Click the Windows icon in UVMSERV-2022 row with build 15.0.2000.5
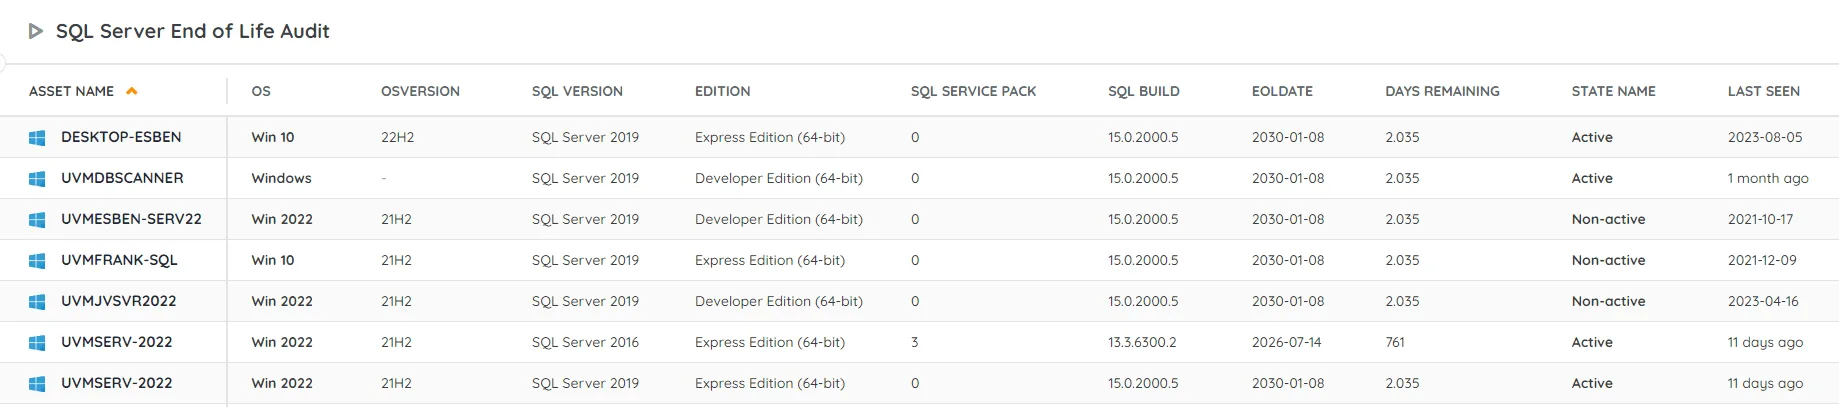Viewport: 1839px width, 407px height. [x=37, y=384]
